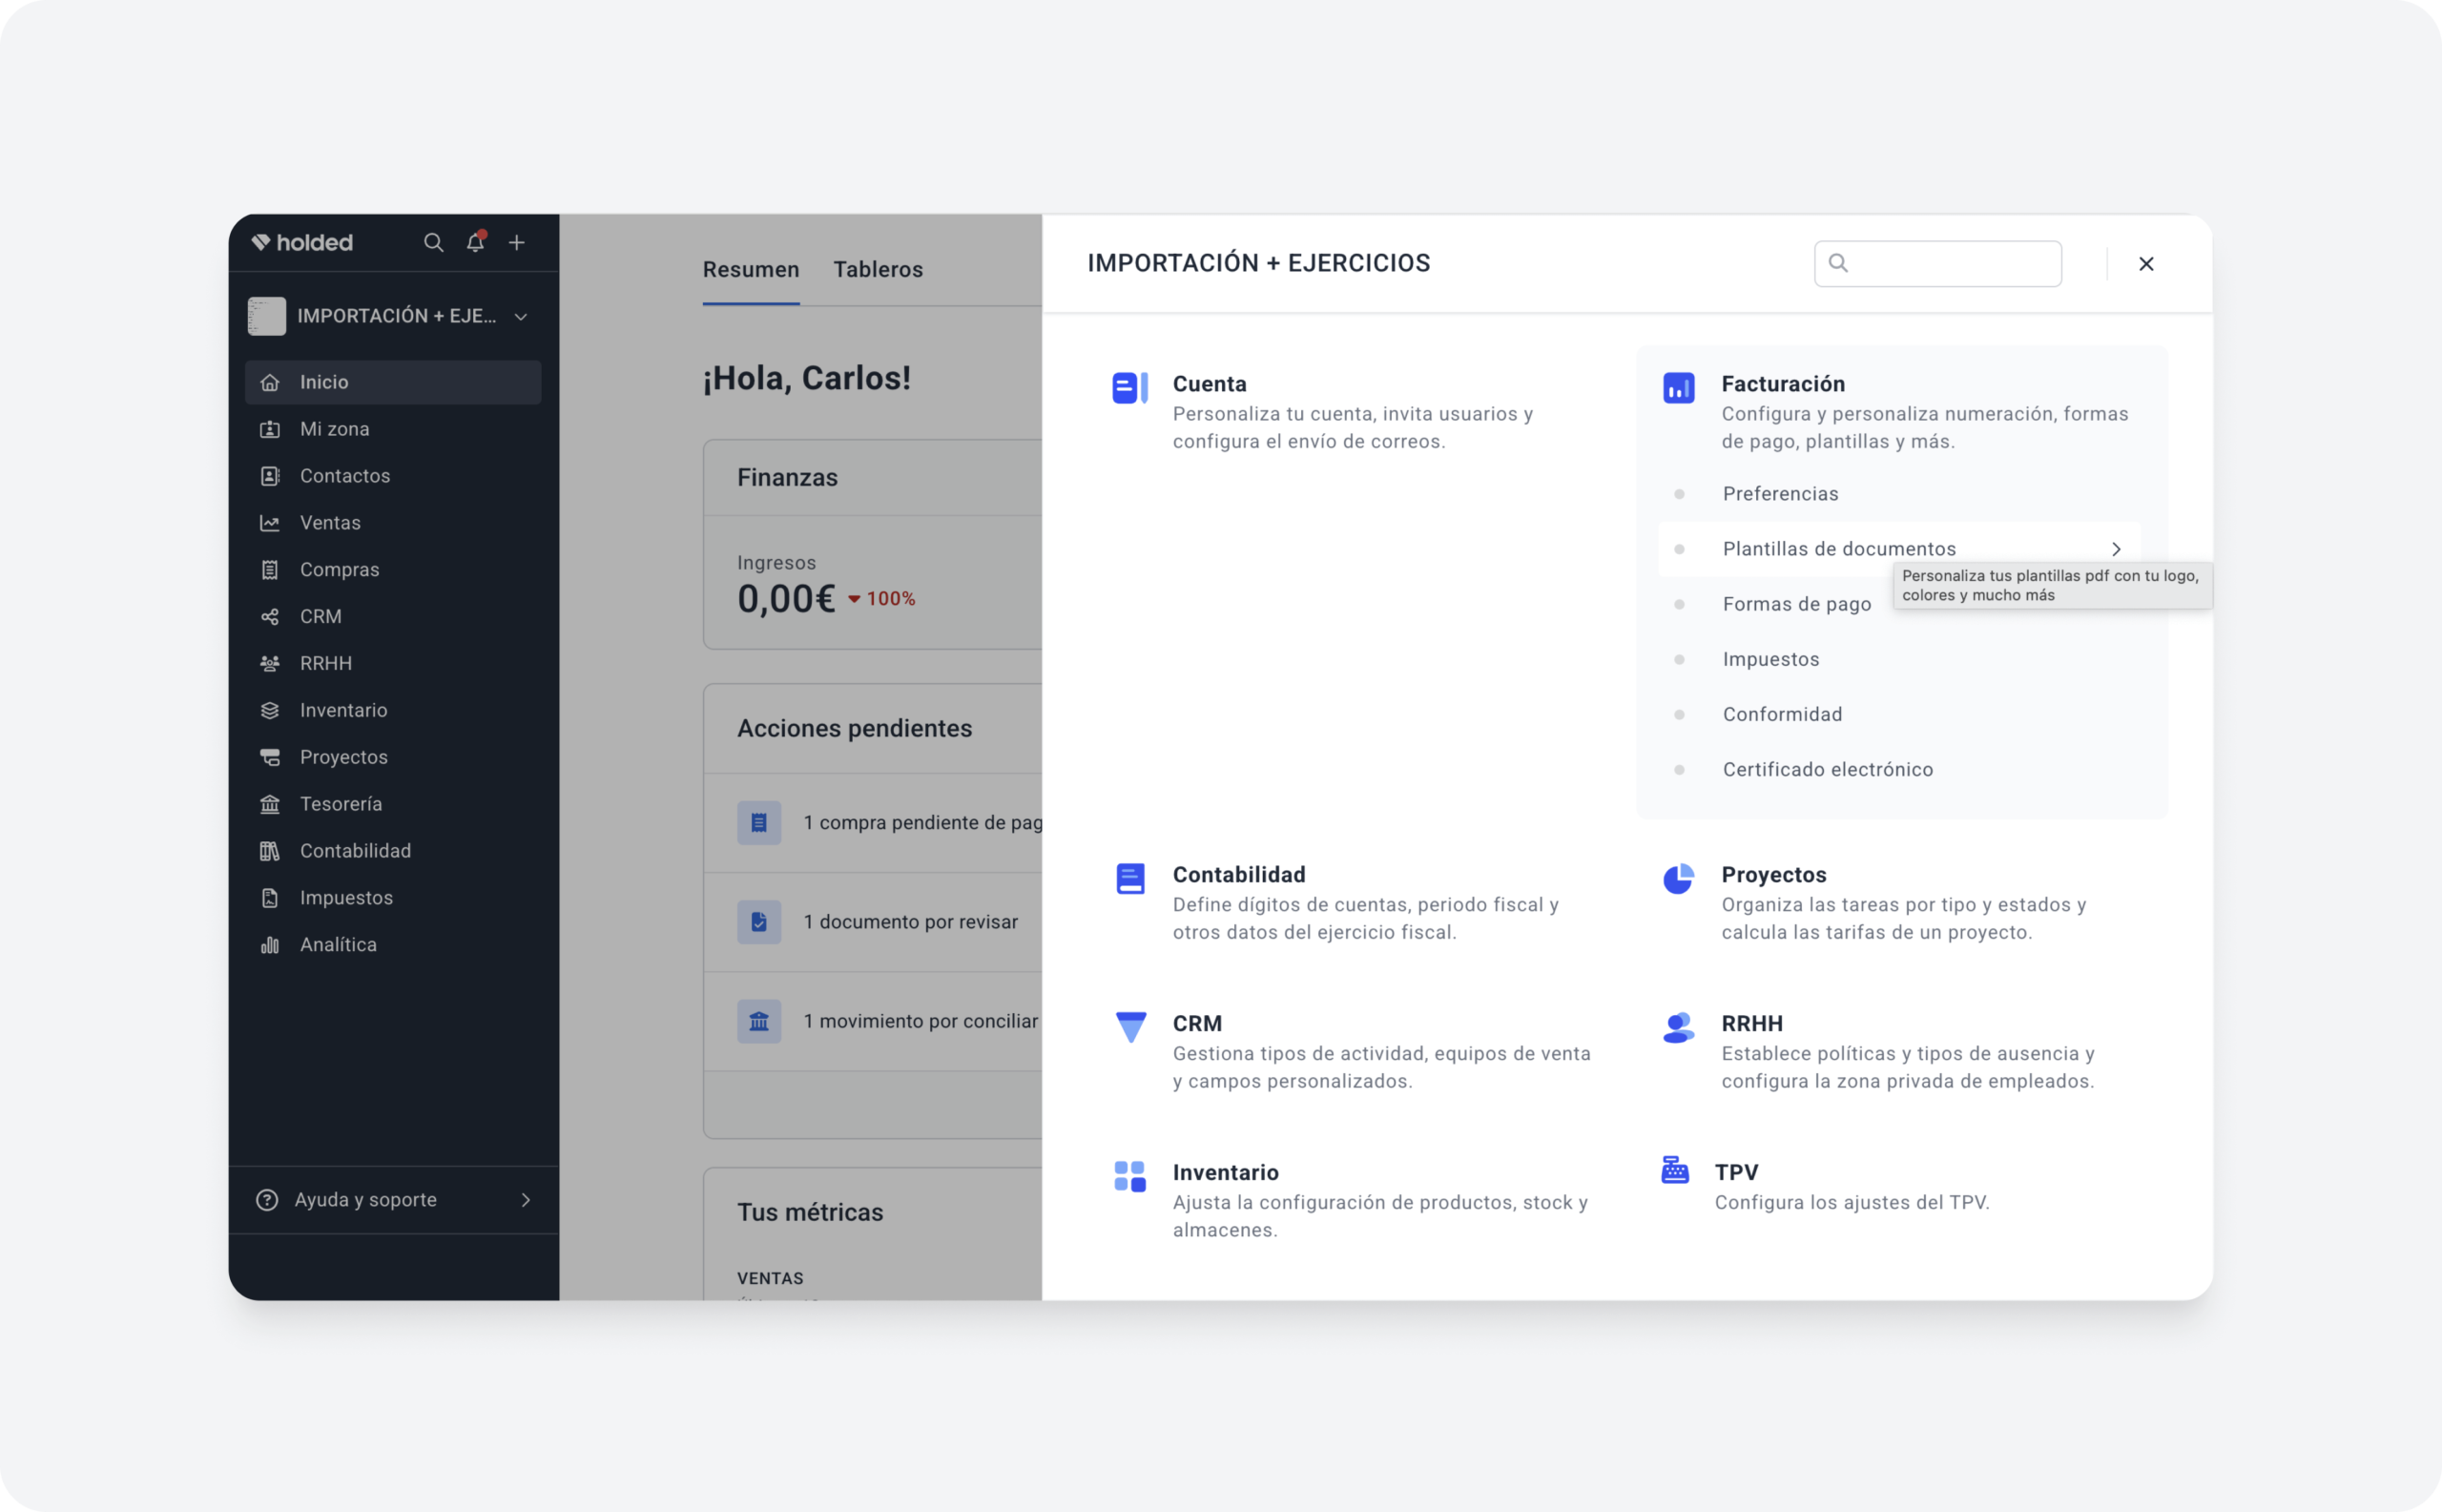Image resolution: width=2442 pixels, height=1512 pixels.
Task: Open the Proyectos pie chart icon
Action: [1678, 878]
